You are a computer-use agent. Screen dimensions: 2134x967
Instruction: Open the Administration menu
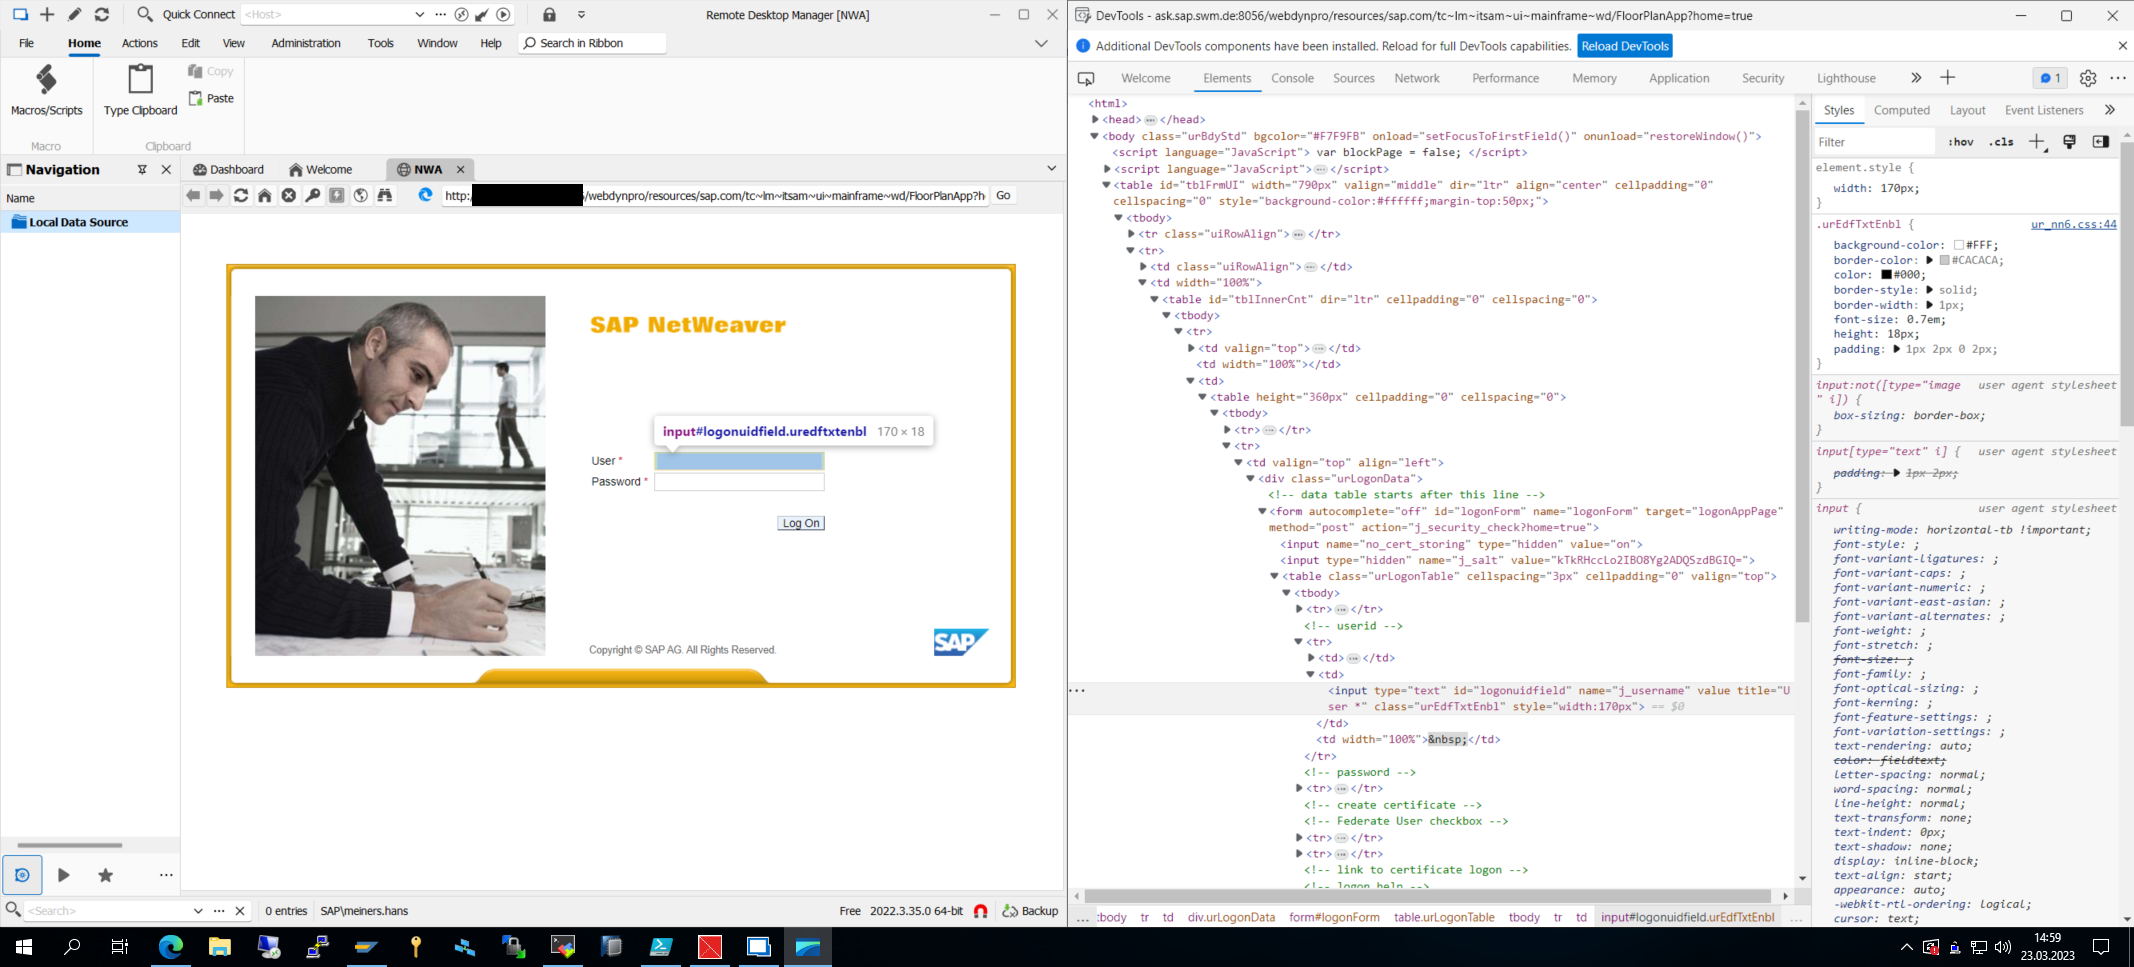coord(306,43)
